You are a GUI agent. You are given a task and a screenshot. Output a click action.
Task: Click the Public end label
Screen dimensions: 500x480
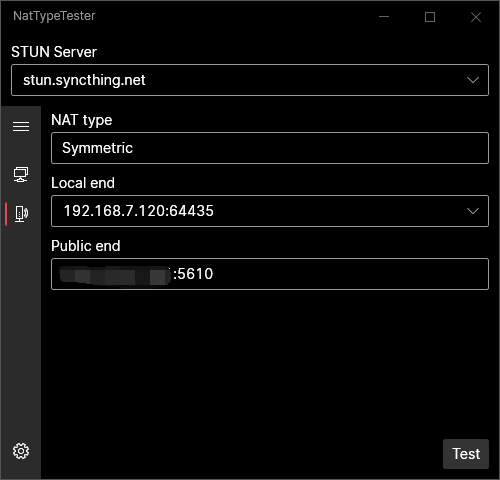86,246
